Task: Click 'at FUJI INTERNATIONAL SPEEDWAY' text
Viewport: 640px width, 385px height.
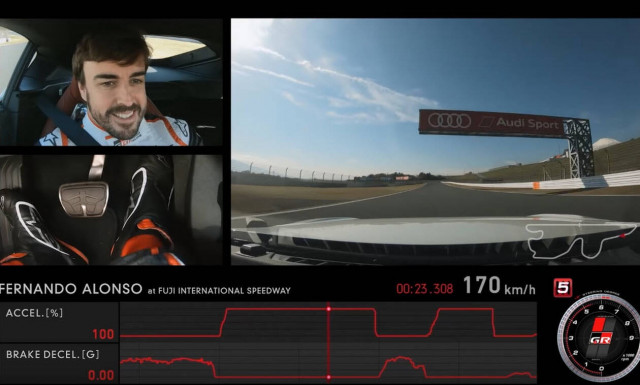Action: [219, 291]
